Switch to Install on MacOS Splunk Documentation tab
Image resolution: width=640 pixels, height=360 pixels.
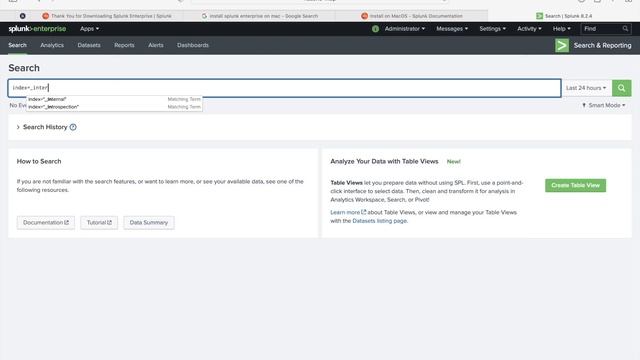click(x=411, y=16)
